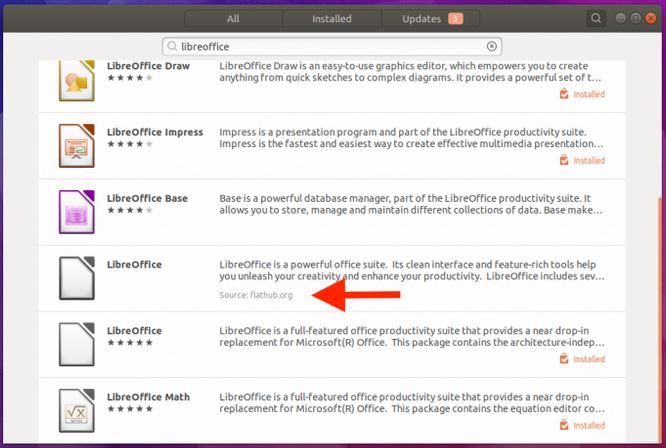Click the Installed label in LibreOffice Math row
This screenshot has width=666, height=448.
pos(589,425)
